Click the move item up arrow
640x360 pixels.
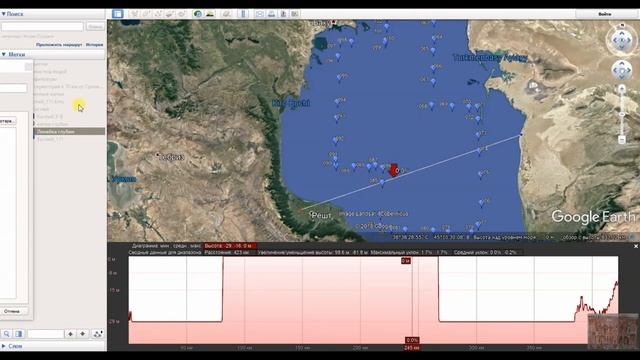71,334
